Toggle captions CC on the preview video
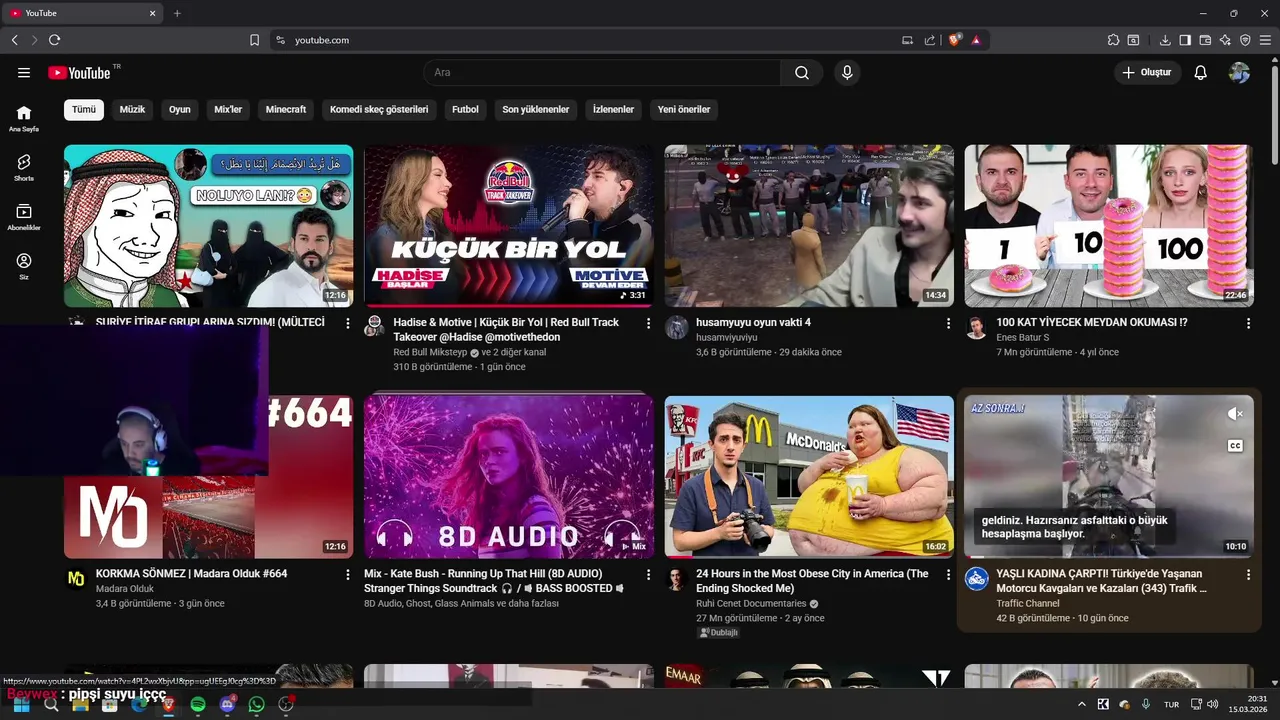This screenshot has width=1280, height=720. 1235,446
